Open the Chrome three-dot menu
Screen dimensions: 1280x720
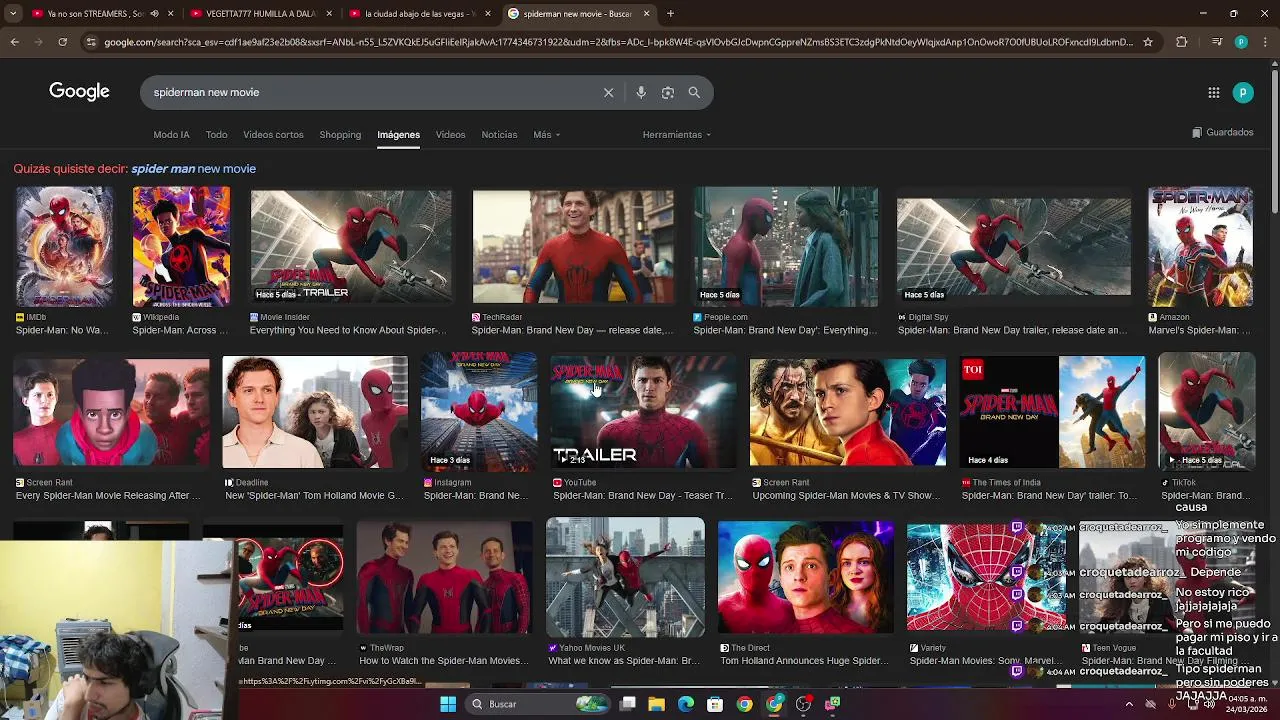click(x=1265, y=42)
